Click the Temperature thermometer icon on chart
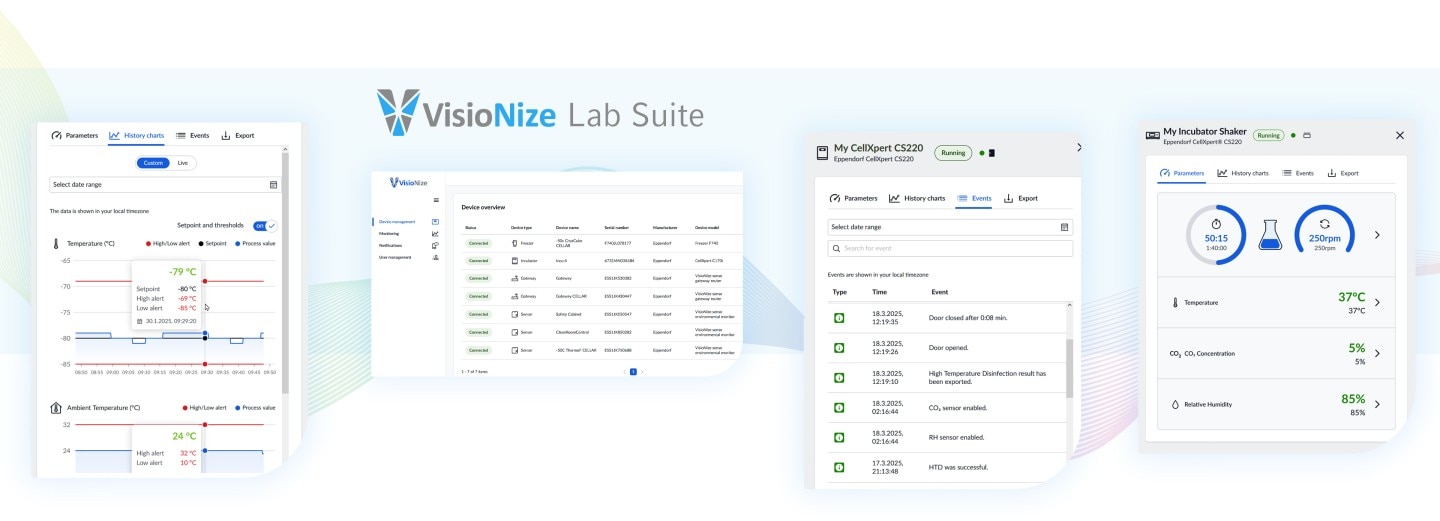The height and width of the screenshot is (521, 1440). (x=56, y=243)
